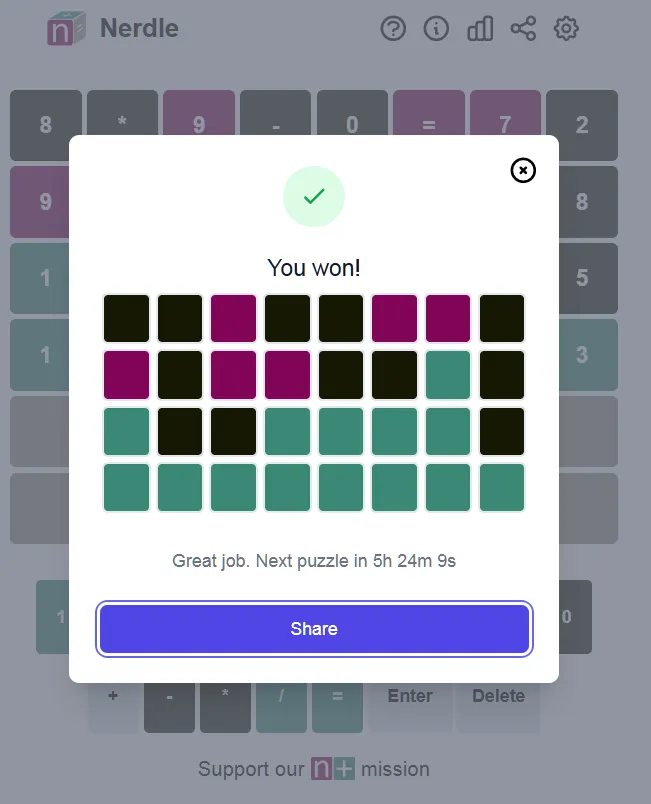The image size is (651, 804).
Task: Close the You won dialog
Action: pyautogui.click(x=523, y=170)
